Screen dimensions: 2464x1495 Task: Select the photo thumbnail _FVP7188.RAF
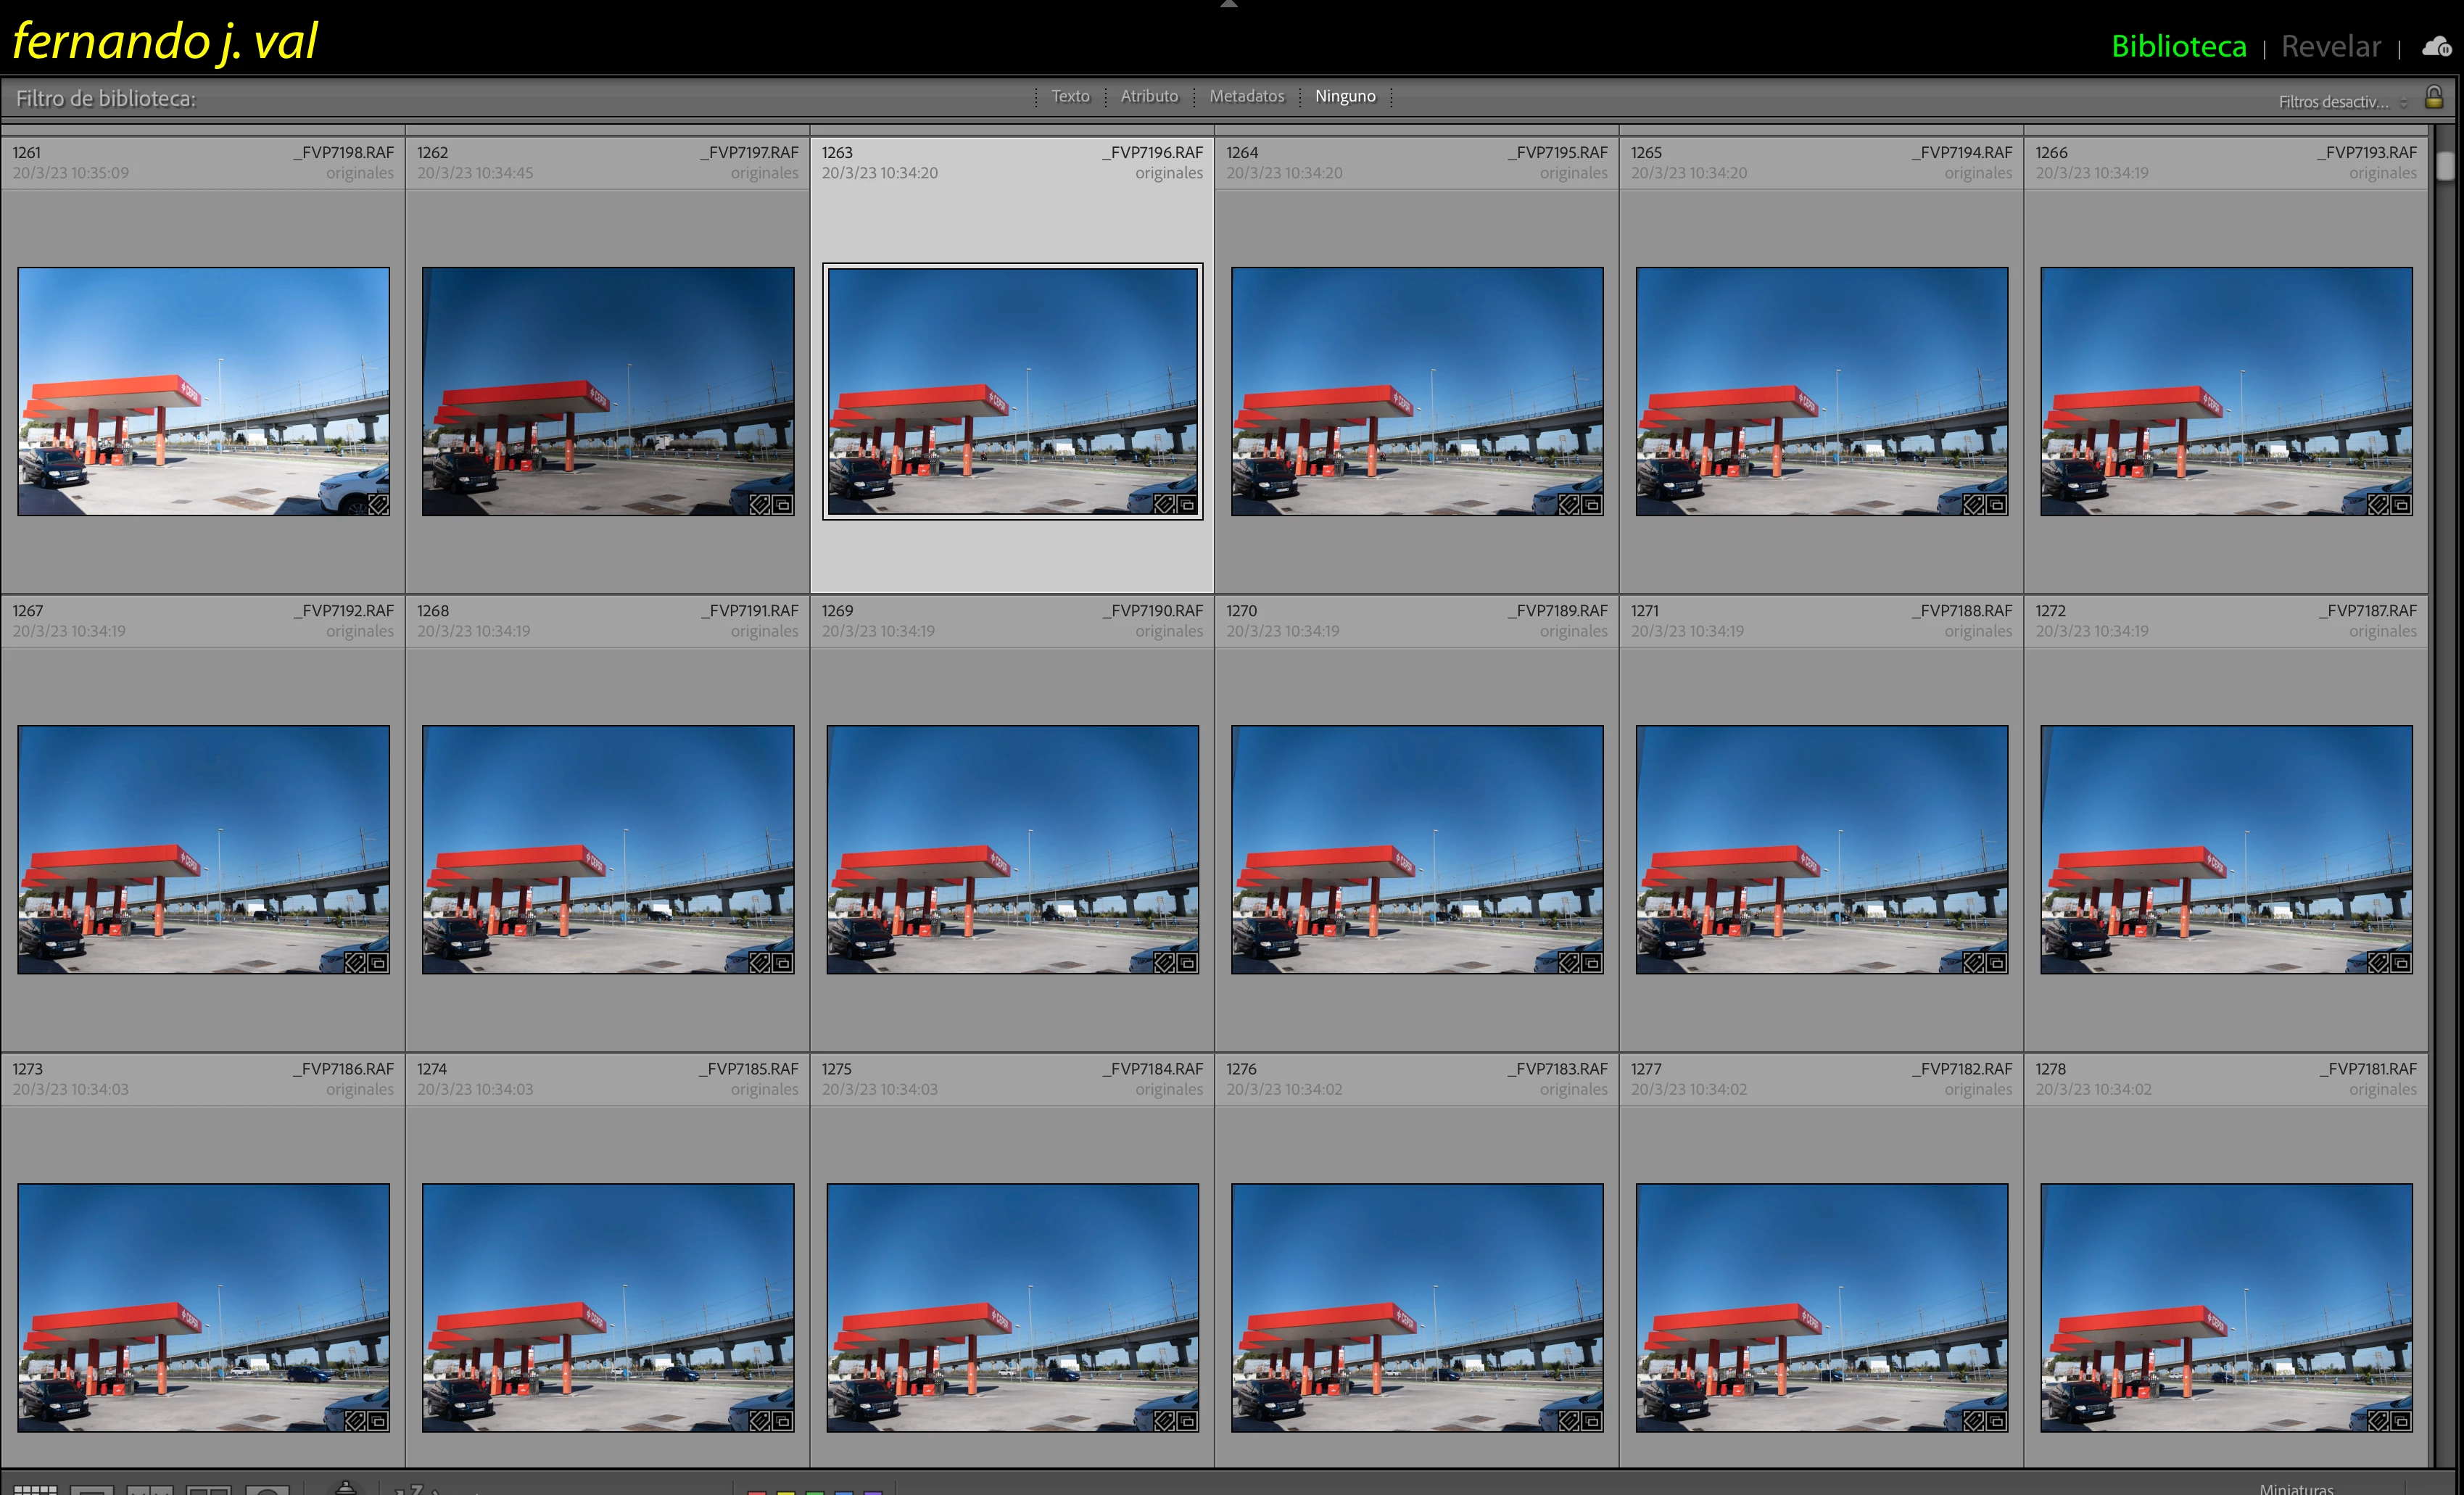[x=1821, y=849]
